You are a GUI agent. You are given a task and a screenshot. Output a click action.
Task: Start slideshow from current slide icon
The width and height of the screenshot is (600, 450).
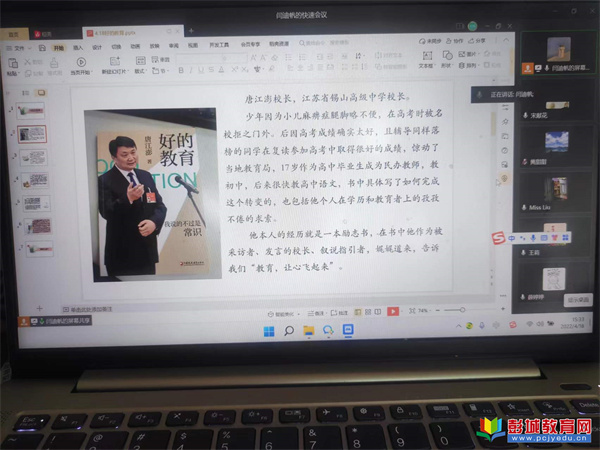click(81, 62)
